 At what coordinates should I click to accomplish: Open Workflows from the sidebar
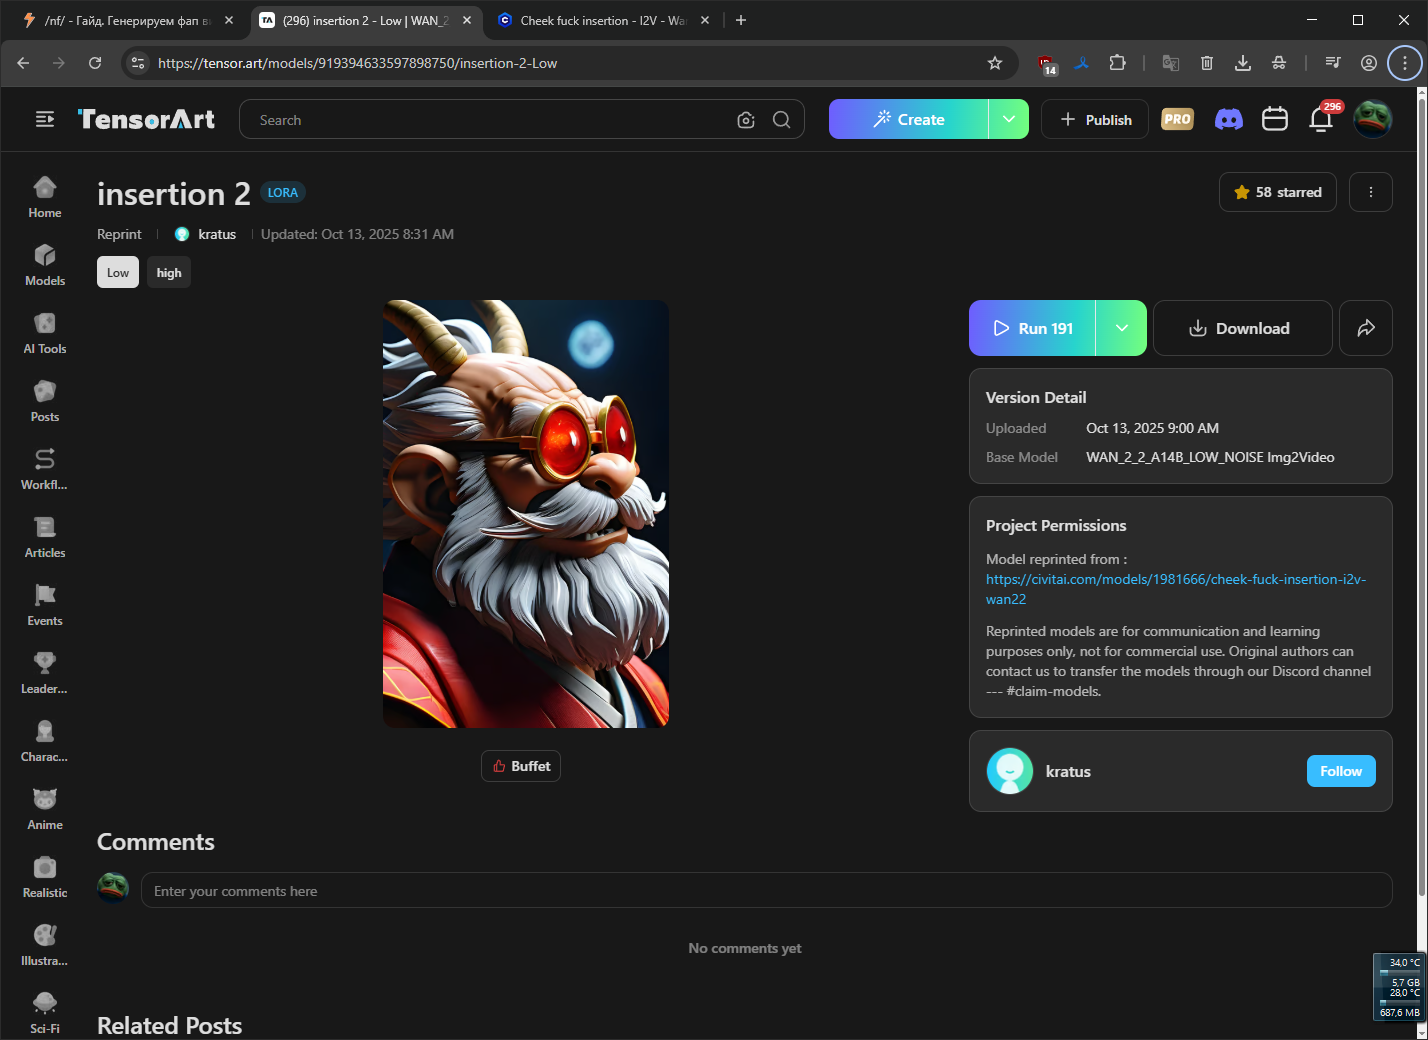[45, 470]
